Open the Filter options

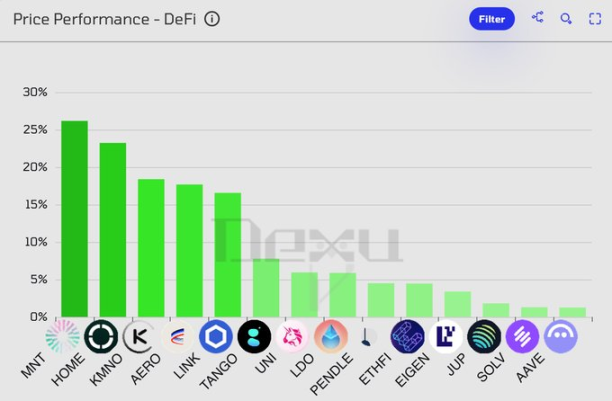(491, 19)
